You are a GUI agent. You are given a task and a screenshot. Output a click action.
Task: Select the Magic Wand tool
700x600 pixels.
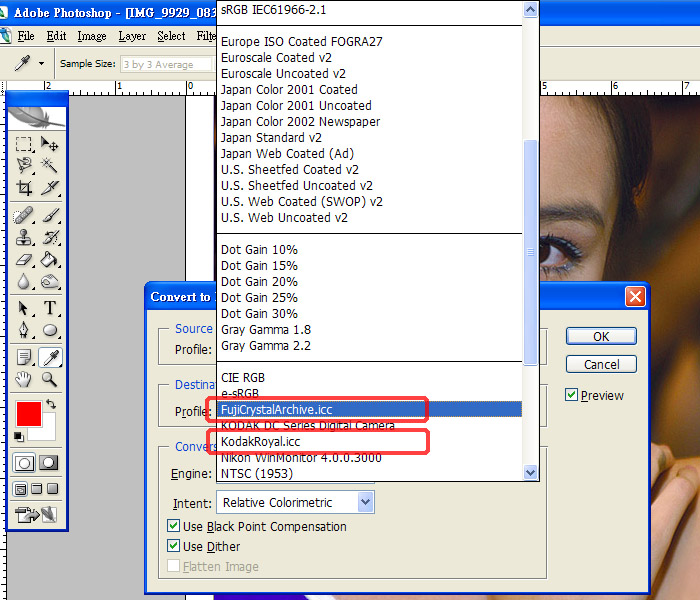point(50,166)
